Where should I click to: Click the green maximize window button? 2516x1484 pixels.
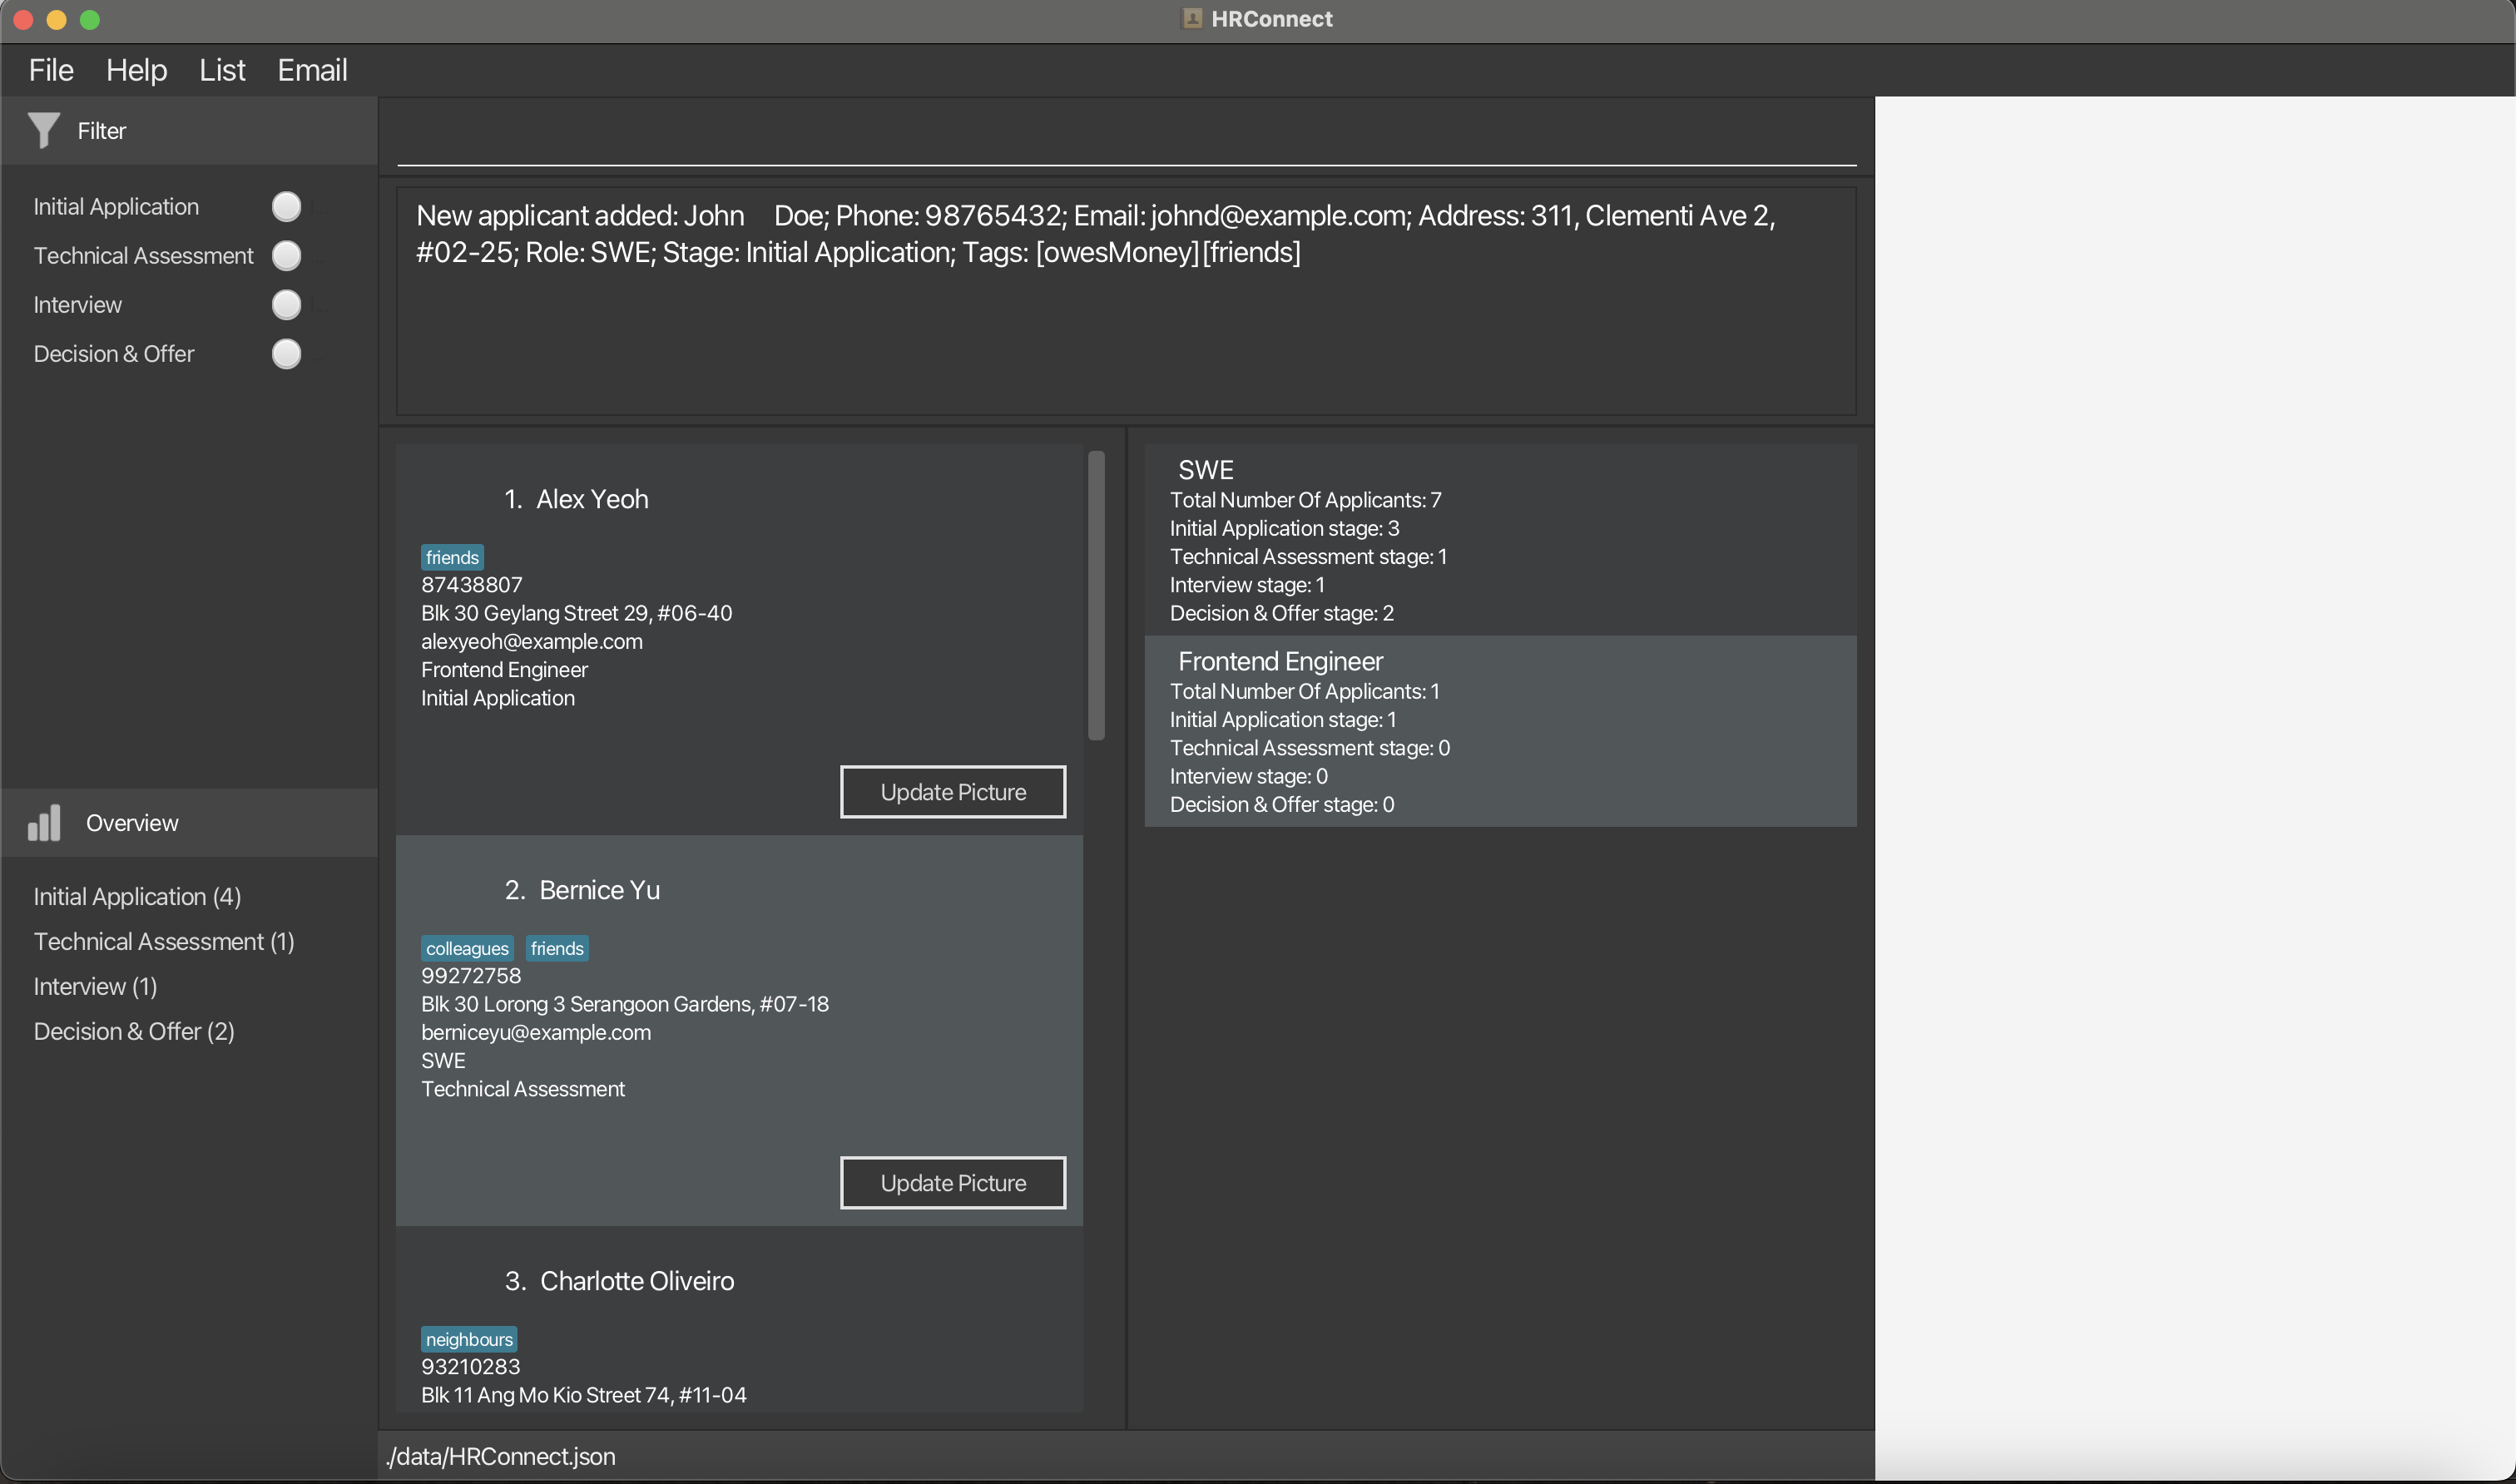pos(90,19)
